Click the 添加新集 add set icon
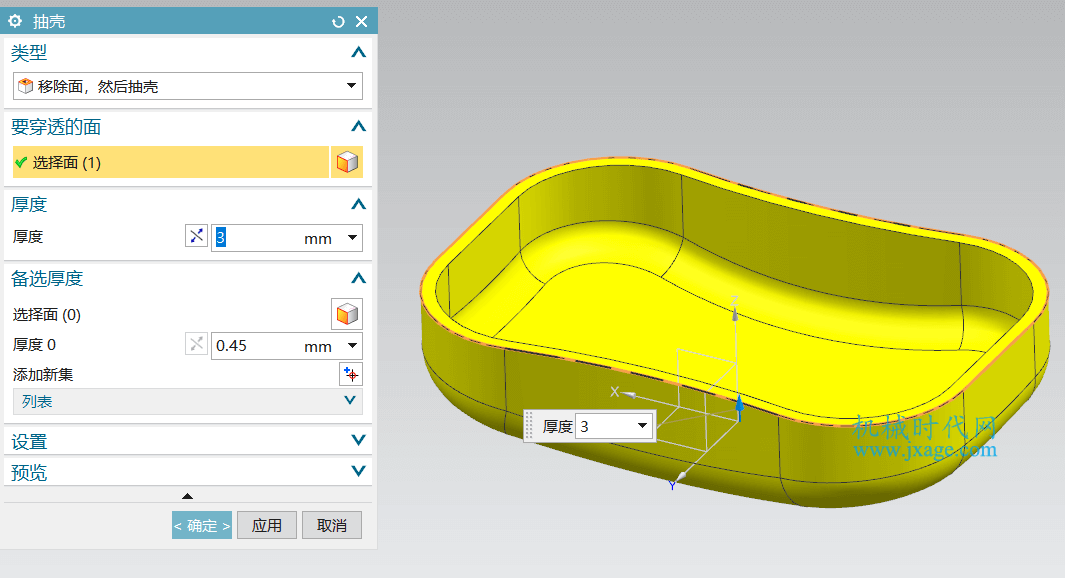Viewport: 1065px width, 578px height. tap(350, 374)
